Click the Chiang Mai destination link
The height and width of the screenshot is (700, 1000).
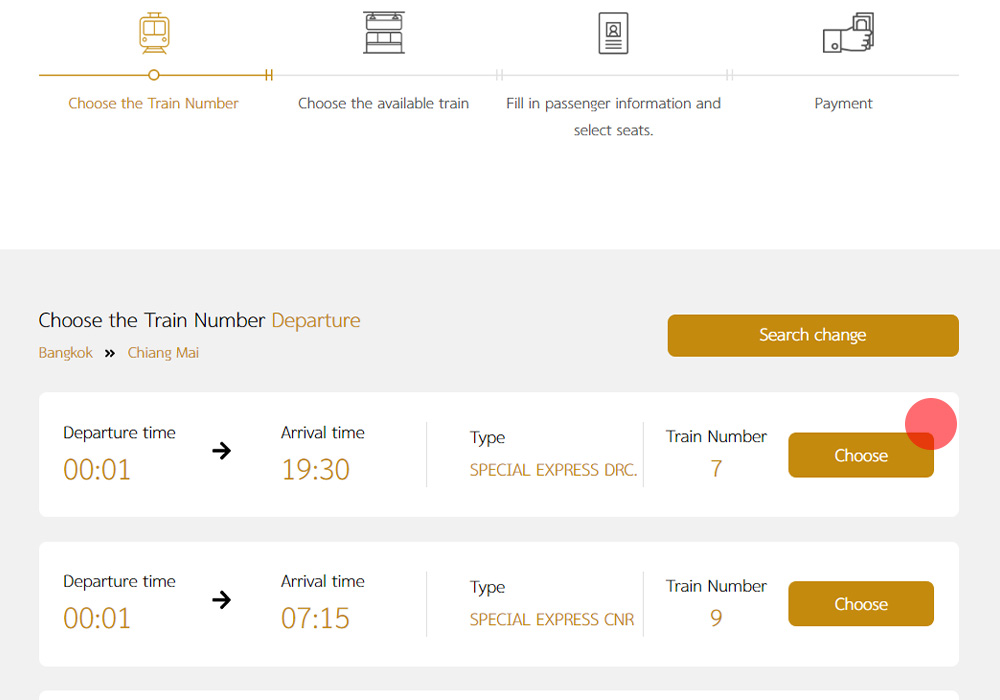pyautogui.click(x=163, y=353)
